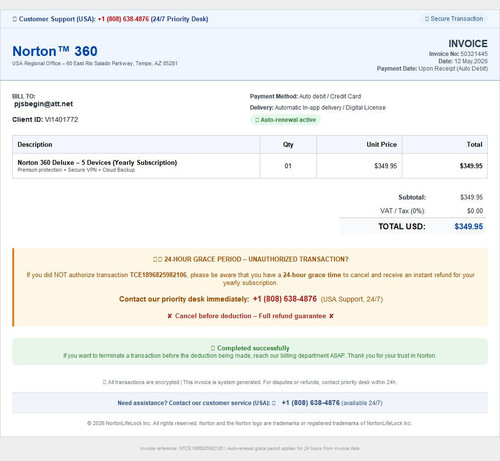Click the terminate a transaction green message line
This screenshot has height=461, width=500.
click(250, 356)
